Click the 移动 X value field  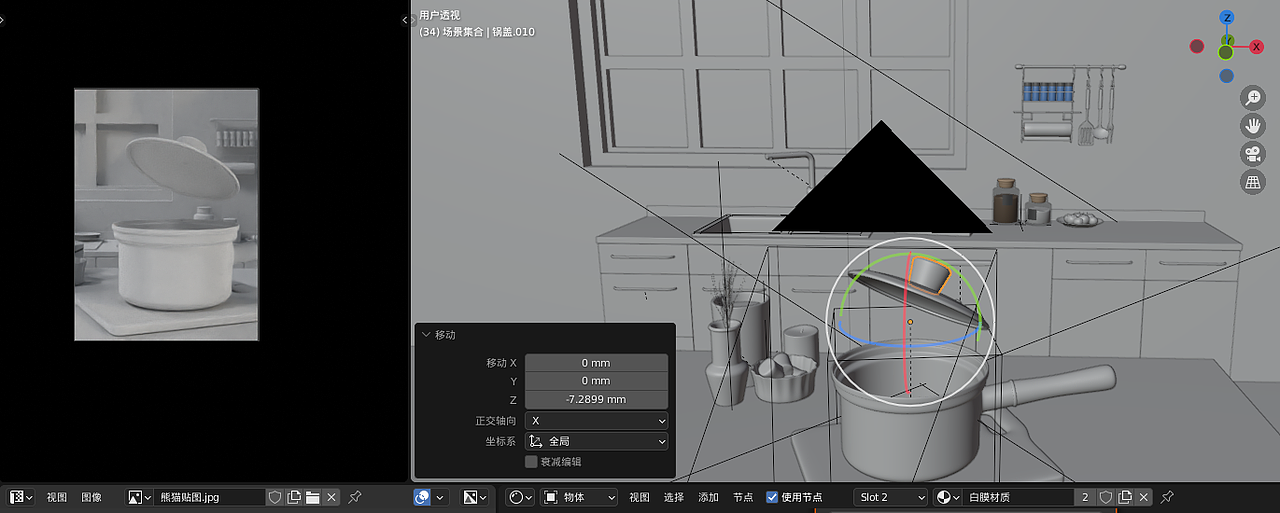(597, 363)
